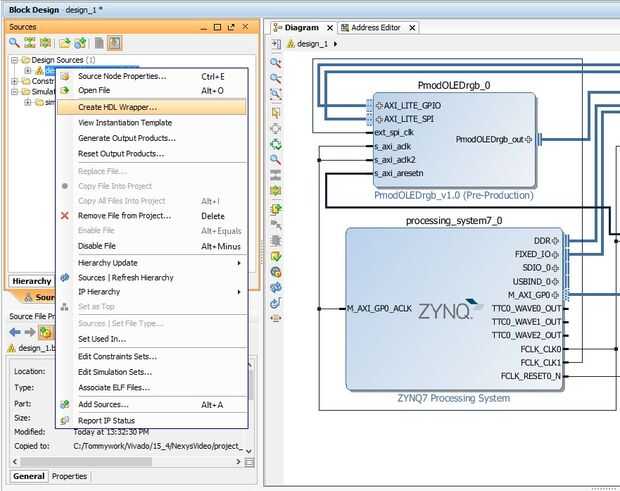
Task: Select Edit Constraints Sets menu entry
Action: [152, 357]
